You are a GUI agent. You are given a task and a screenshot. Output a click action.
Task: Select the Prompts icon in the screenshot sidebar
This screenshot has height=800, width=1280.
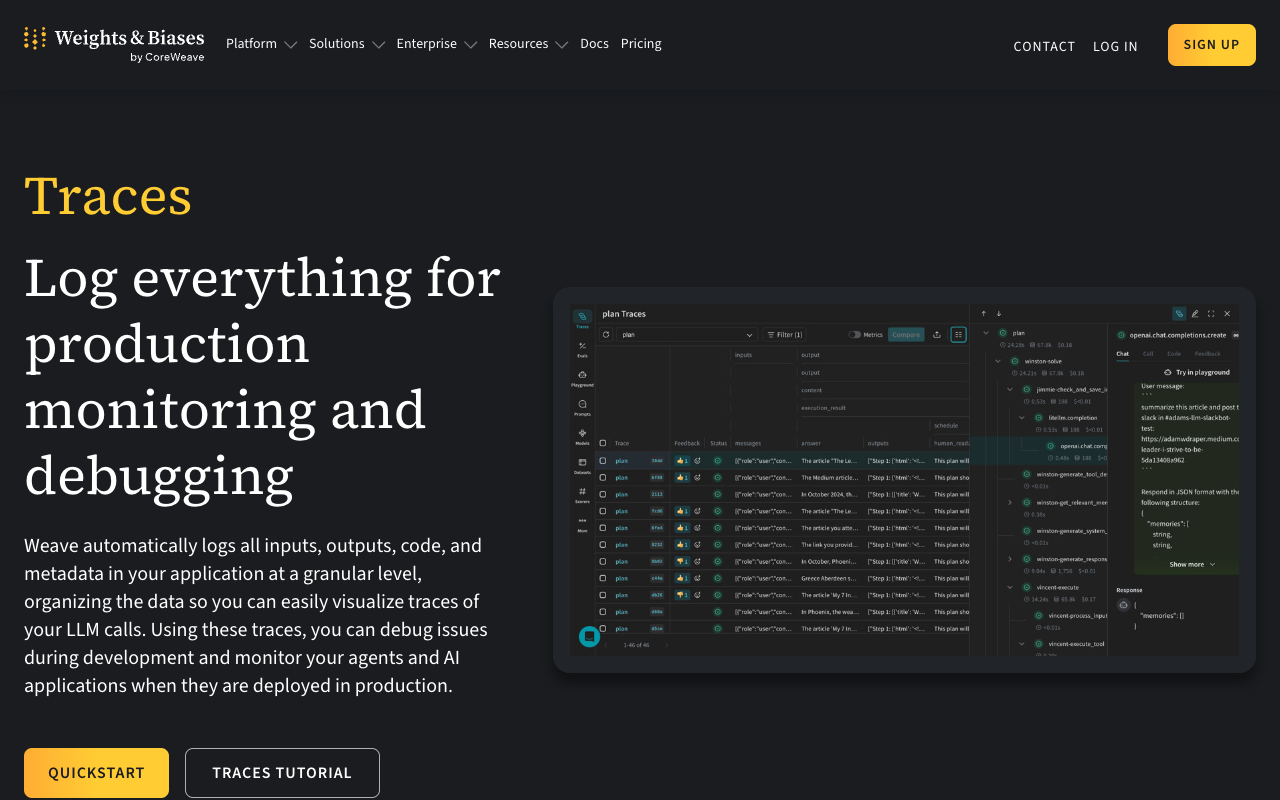(x=582, y=406)
